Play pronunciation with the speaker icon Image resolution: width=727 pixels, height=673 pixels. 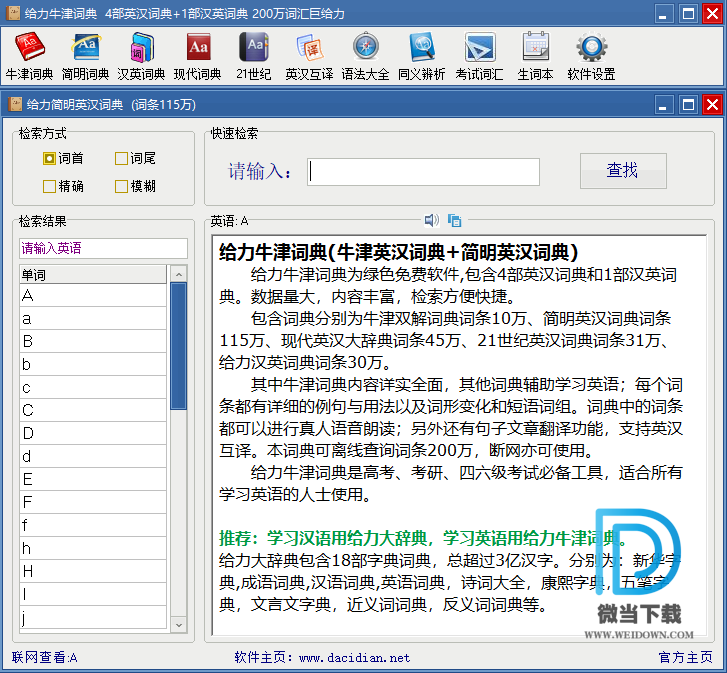pos(432,220)
